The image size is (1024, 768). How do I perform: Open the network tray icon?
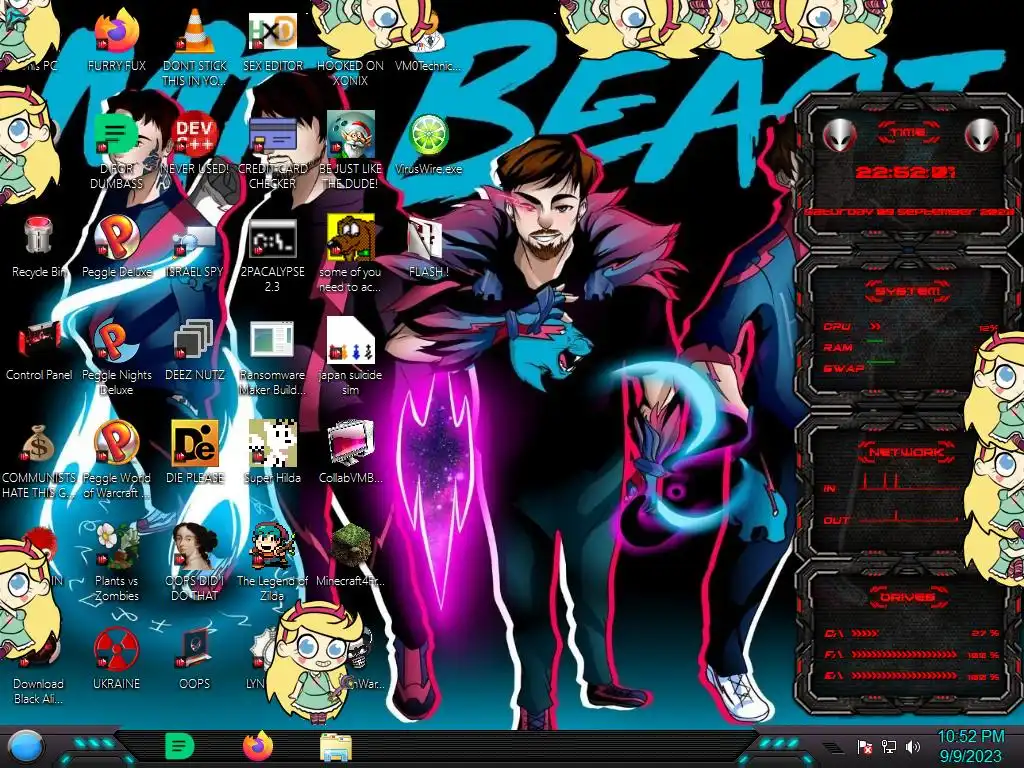point(889,746)
